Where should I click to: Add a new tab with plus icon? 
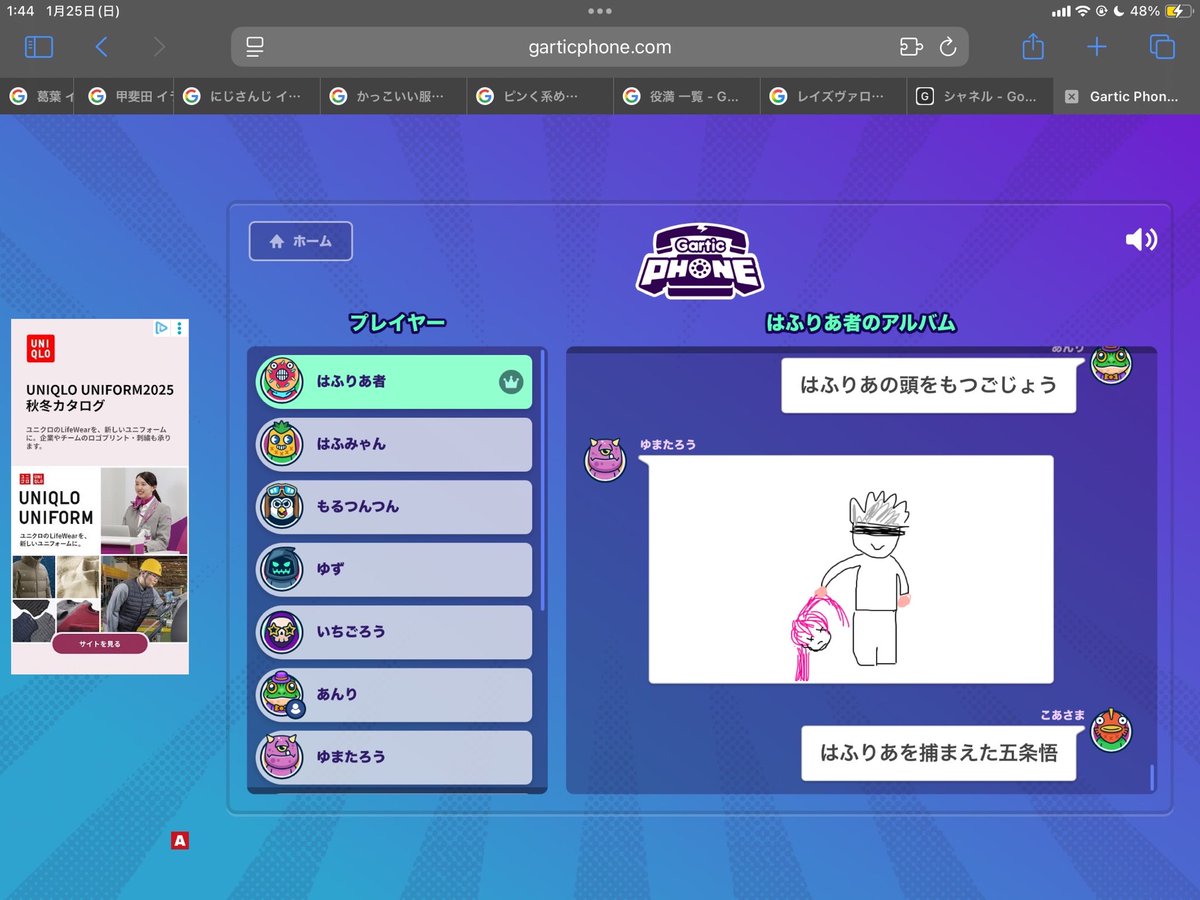(x=1097, y=47)
